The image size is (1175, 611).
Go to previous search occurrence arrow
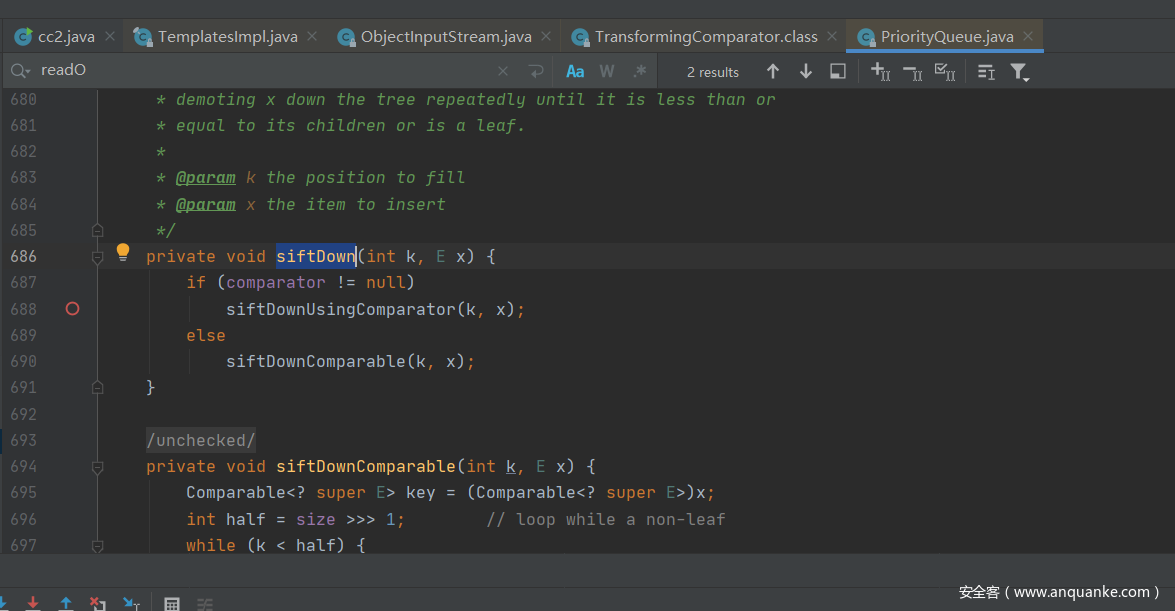(772, 71)
